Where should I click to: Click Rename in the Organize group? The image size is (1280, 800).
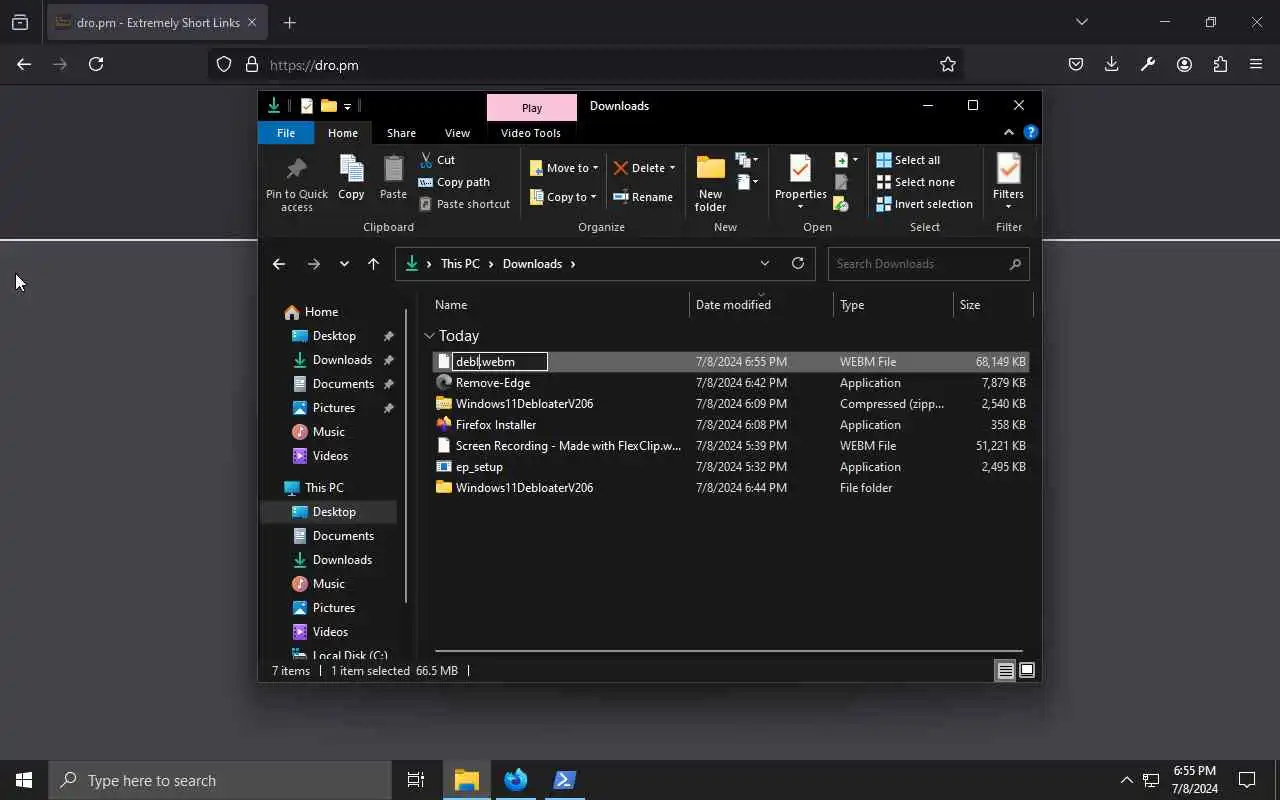click(643, 197)
